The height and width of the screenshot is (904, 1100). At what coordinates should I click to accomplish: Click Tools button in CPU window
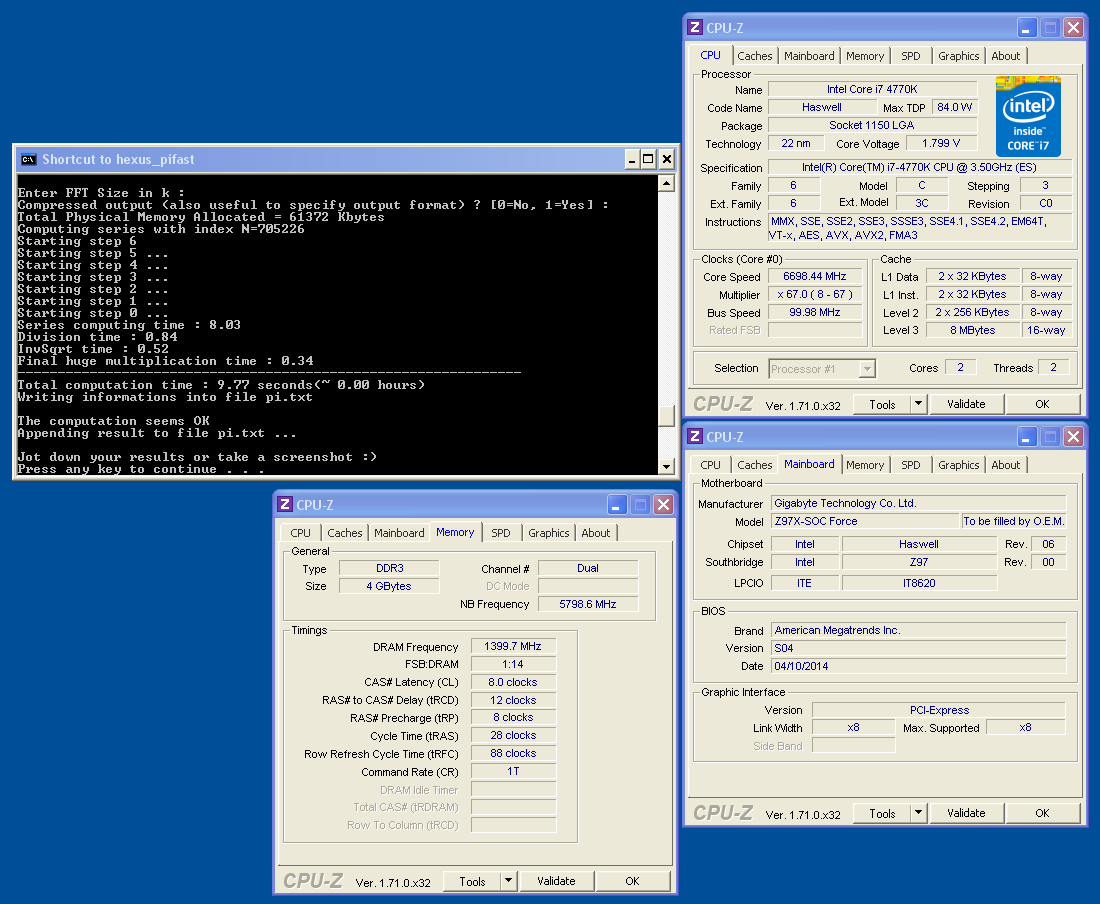click(x=882, y=404)
